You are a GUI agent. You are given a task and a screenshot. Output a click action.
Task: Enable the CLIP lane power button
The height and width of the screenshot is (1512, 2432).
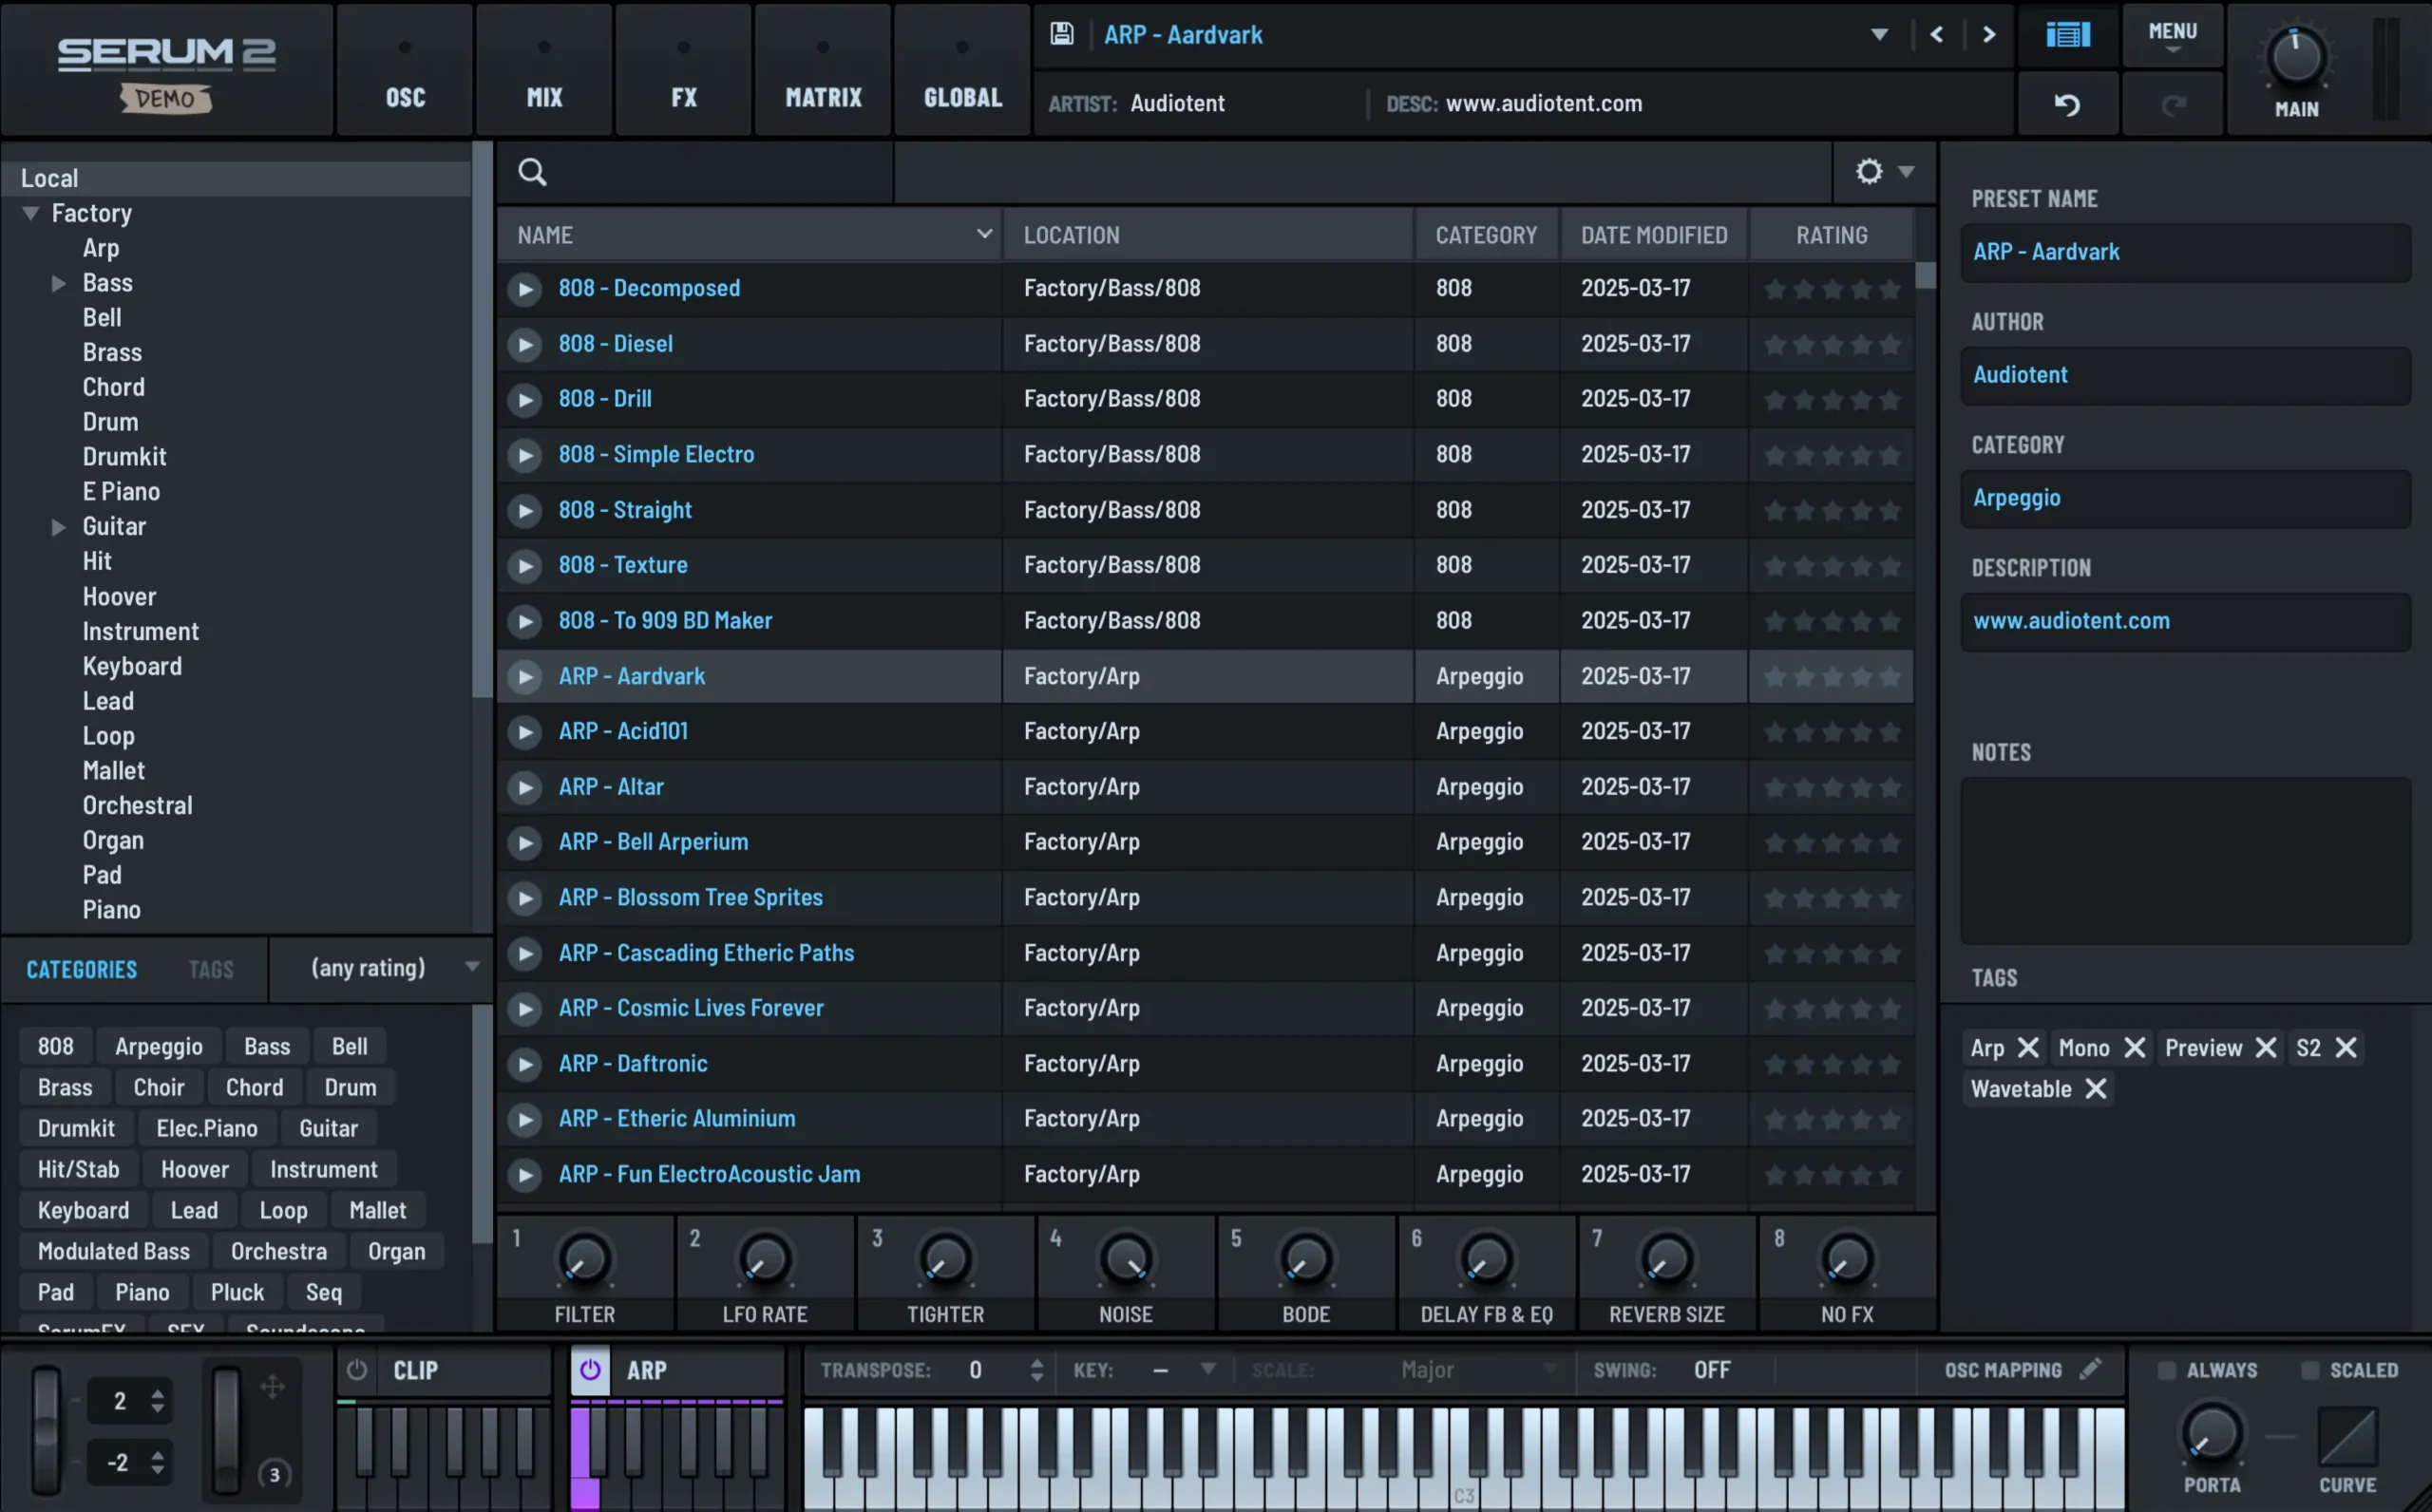356,1369
